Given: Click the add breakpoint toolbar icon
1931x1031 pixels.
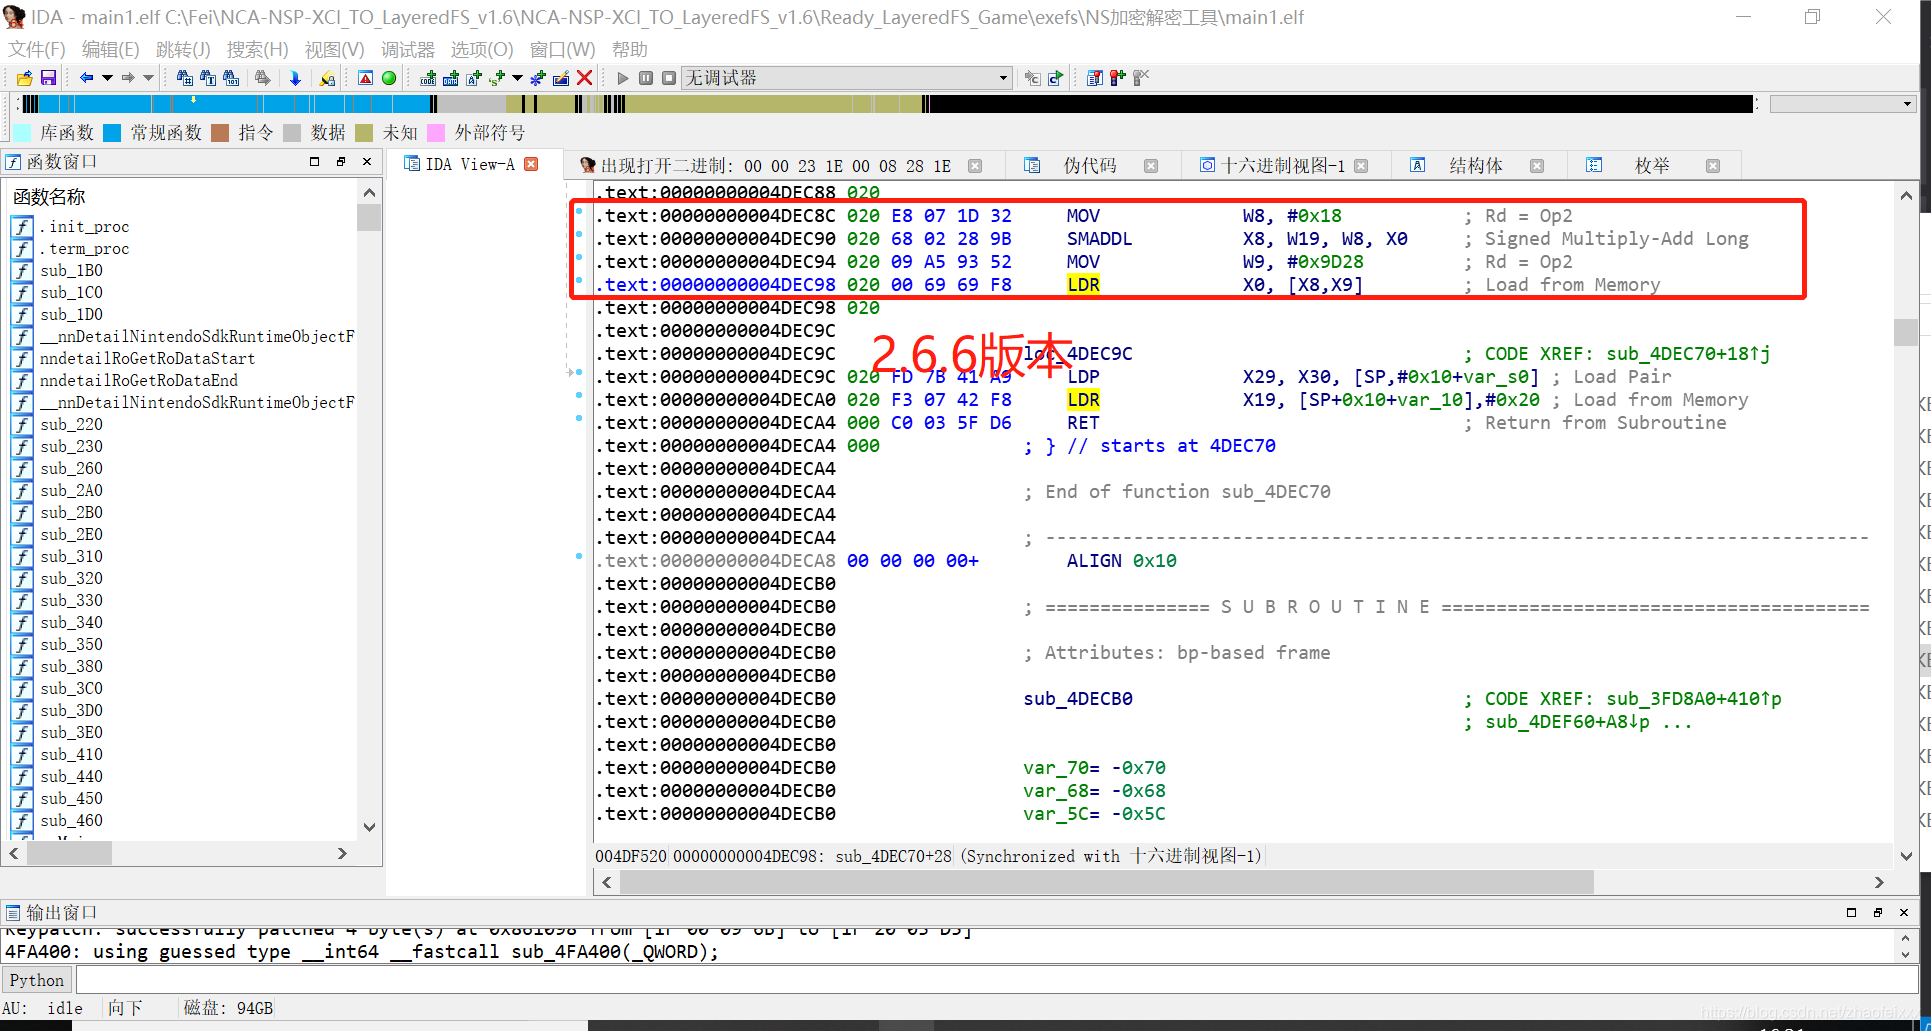Looking at the screenshot, I should 1118,78.
